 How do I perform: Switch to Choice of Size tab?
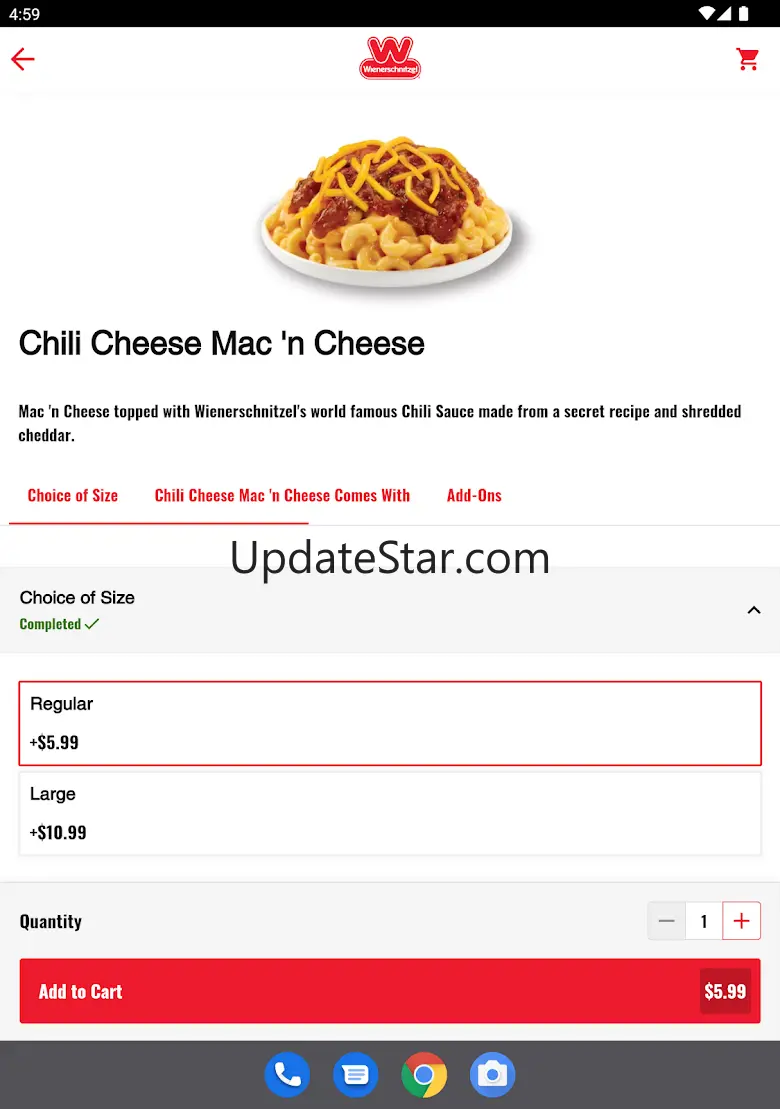click(73, 496)
